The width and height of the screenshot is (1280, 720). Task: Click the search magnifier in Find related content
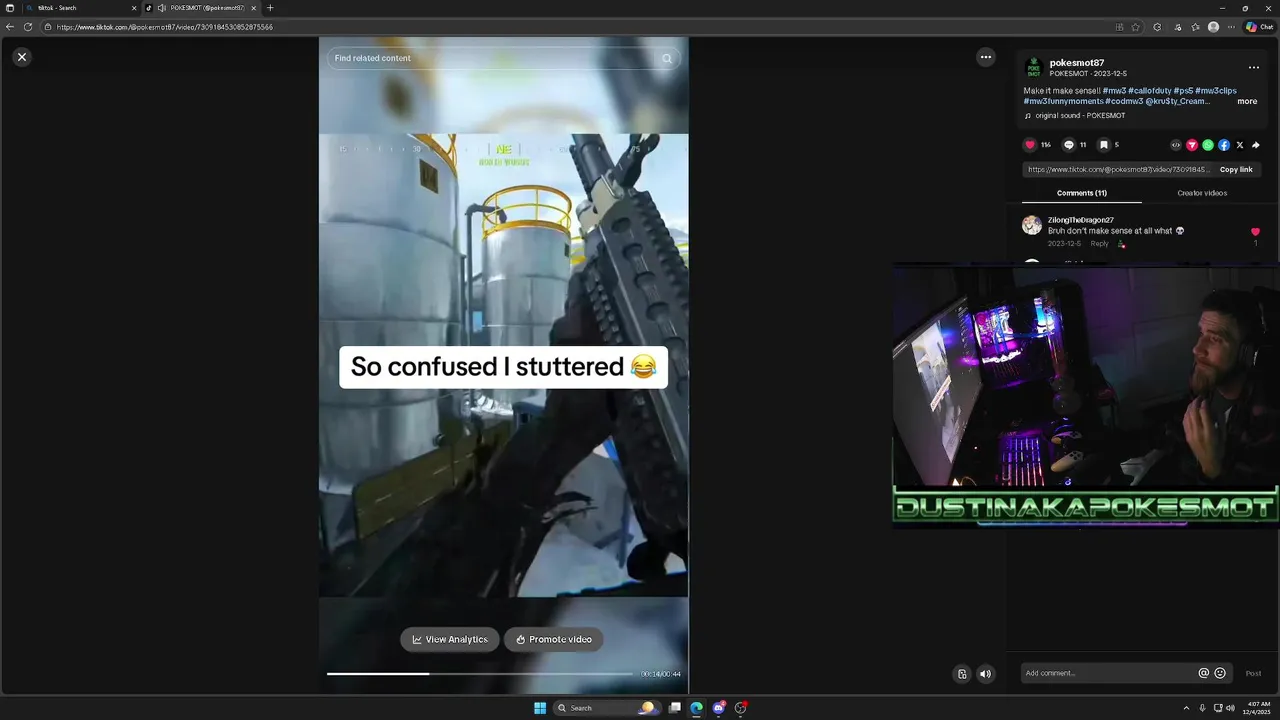(667, 58)
